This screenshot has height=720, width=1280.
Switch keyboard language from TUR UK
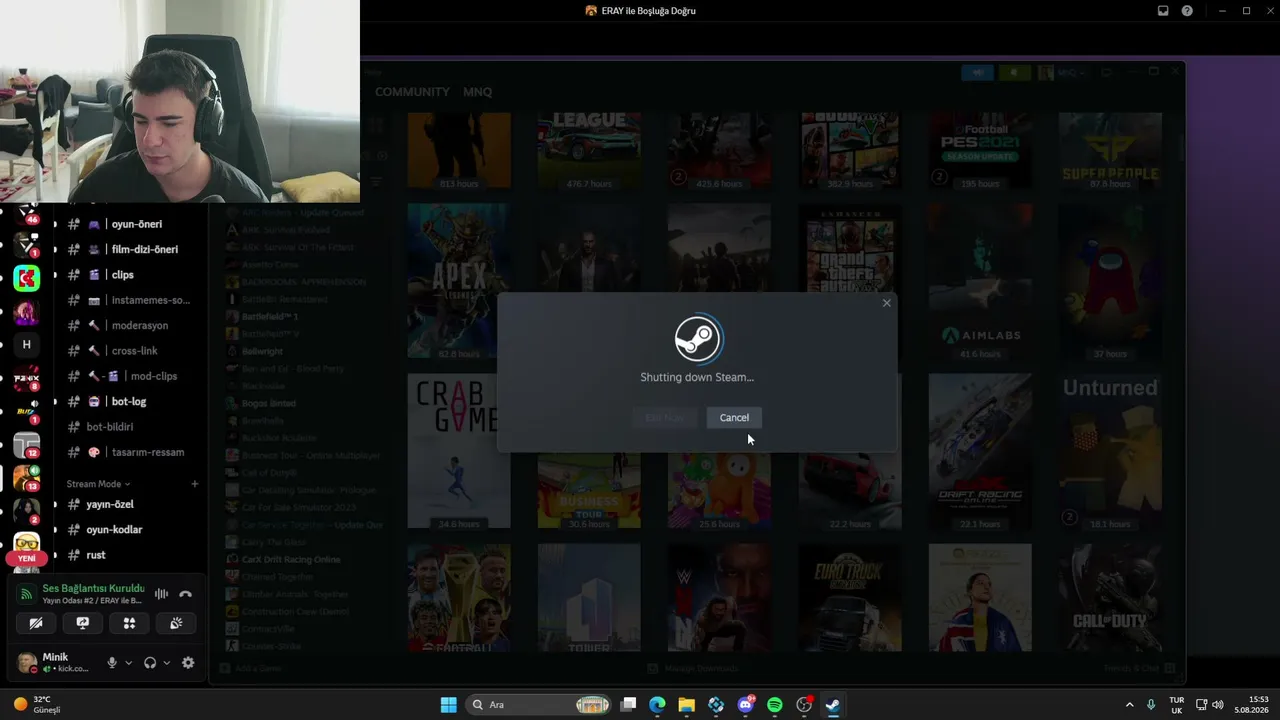coord(1177,705)
